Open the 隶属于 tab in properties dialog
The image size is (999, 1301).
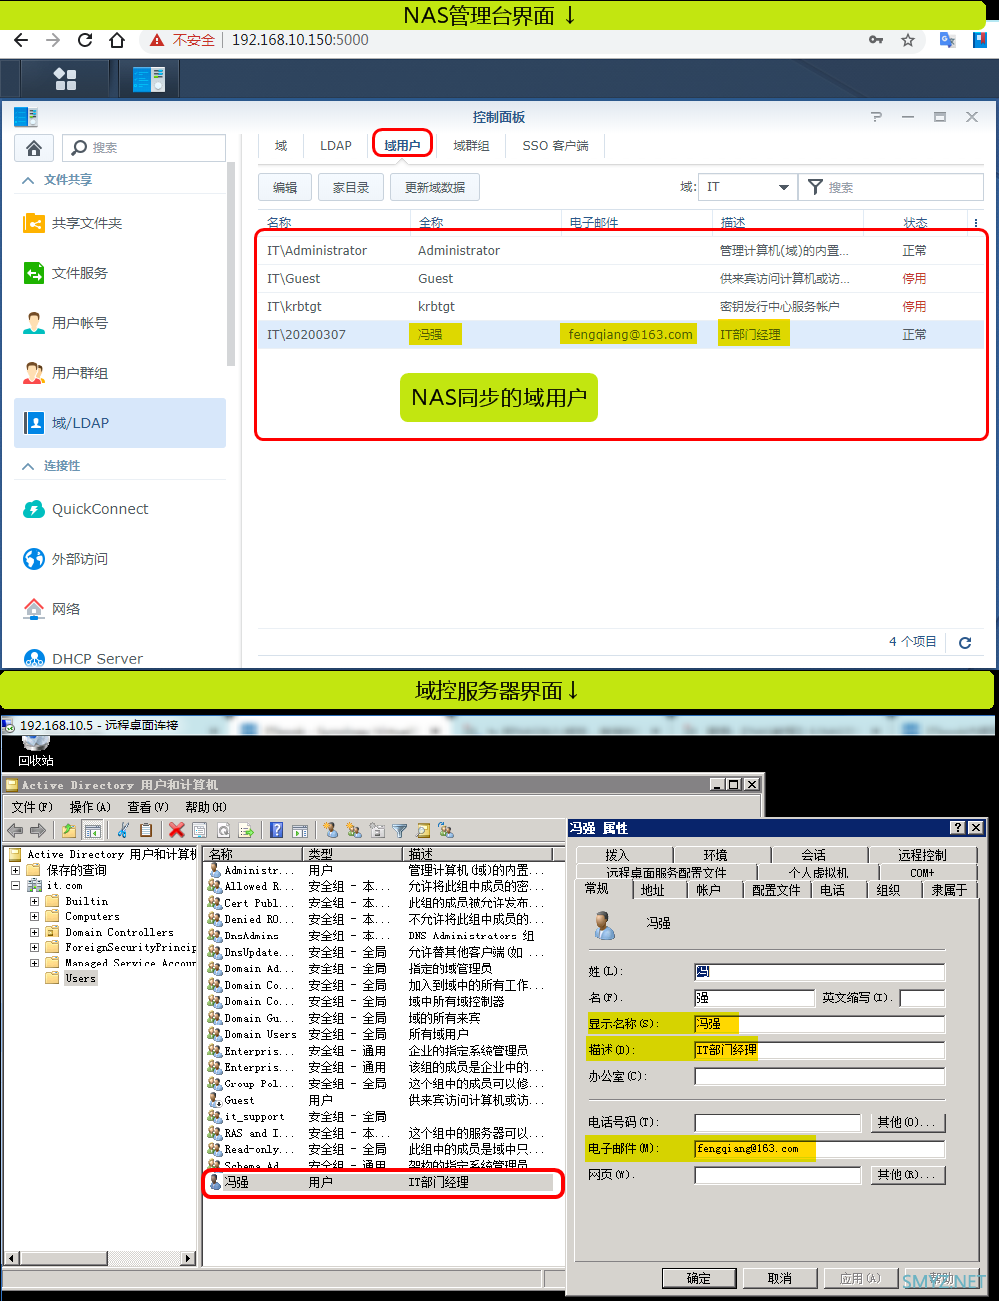(949, 890)
